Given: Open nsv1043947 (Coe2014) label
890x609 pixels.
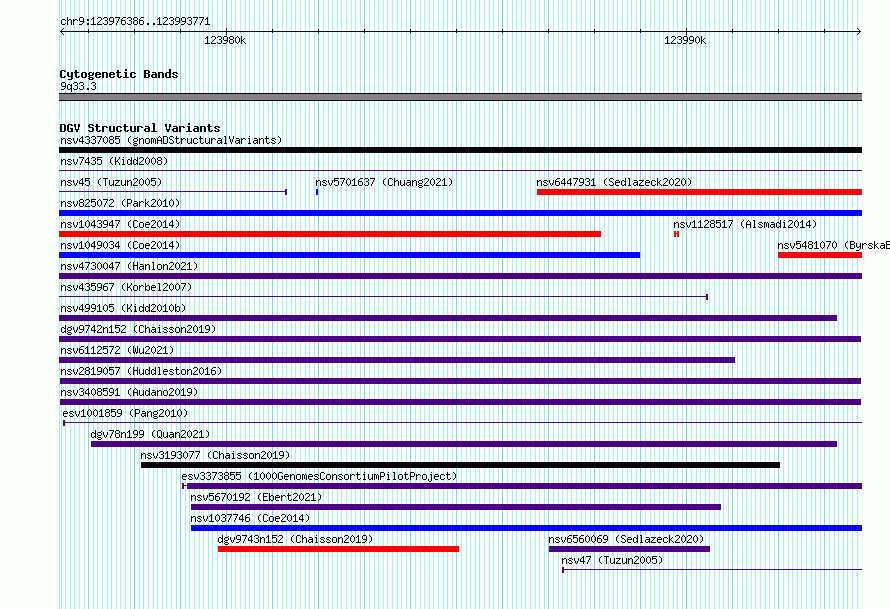Looking at the screenshot, I should click(x=120, y=224).
